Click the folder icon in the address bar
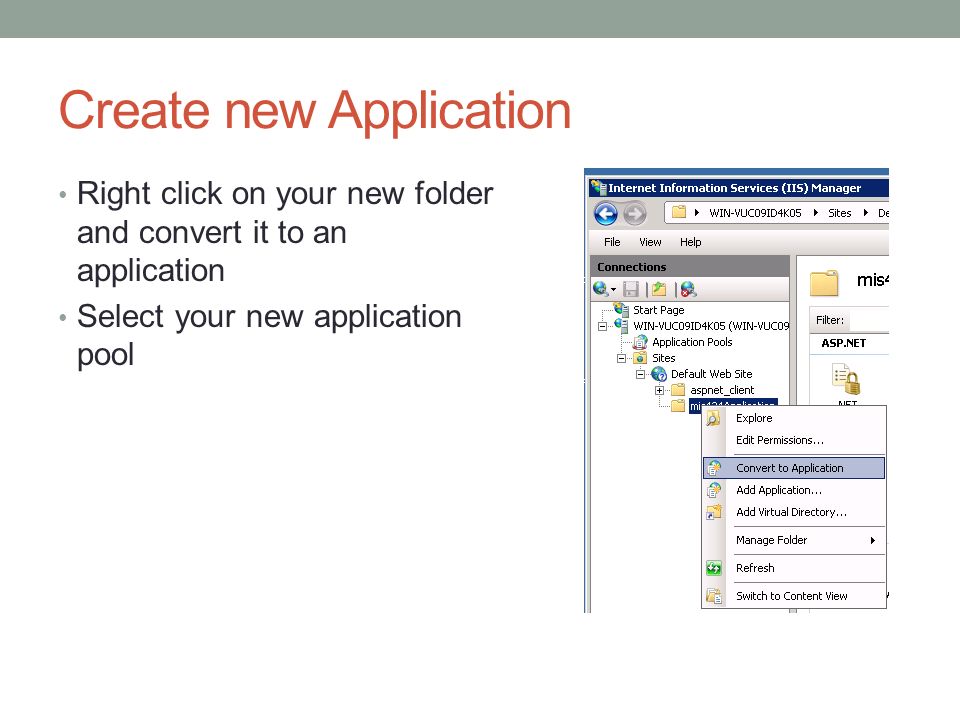The height and width of the screenshot is (720, 960). (678, 212)
